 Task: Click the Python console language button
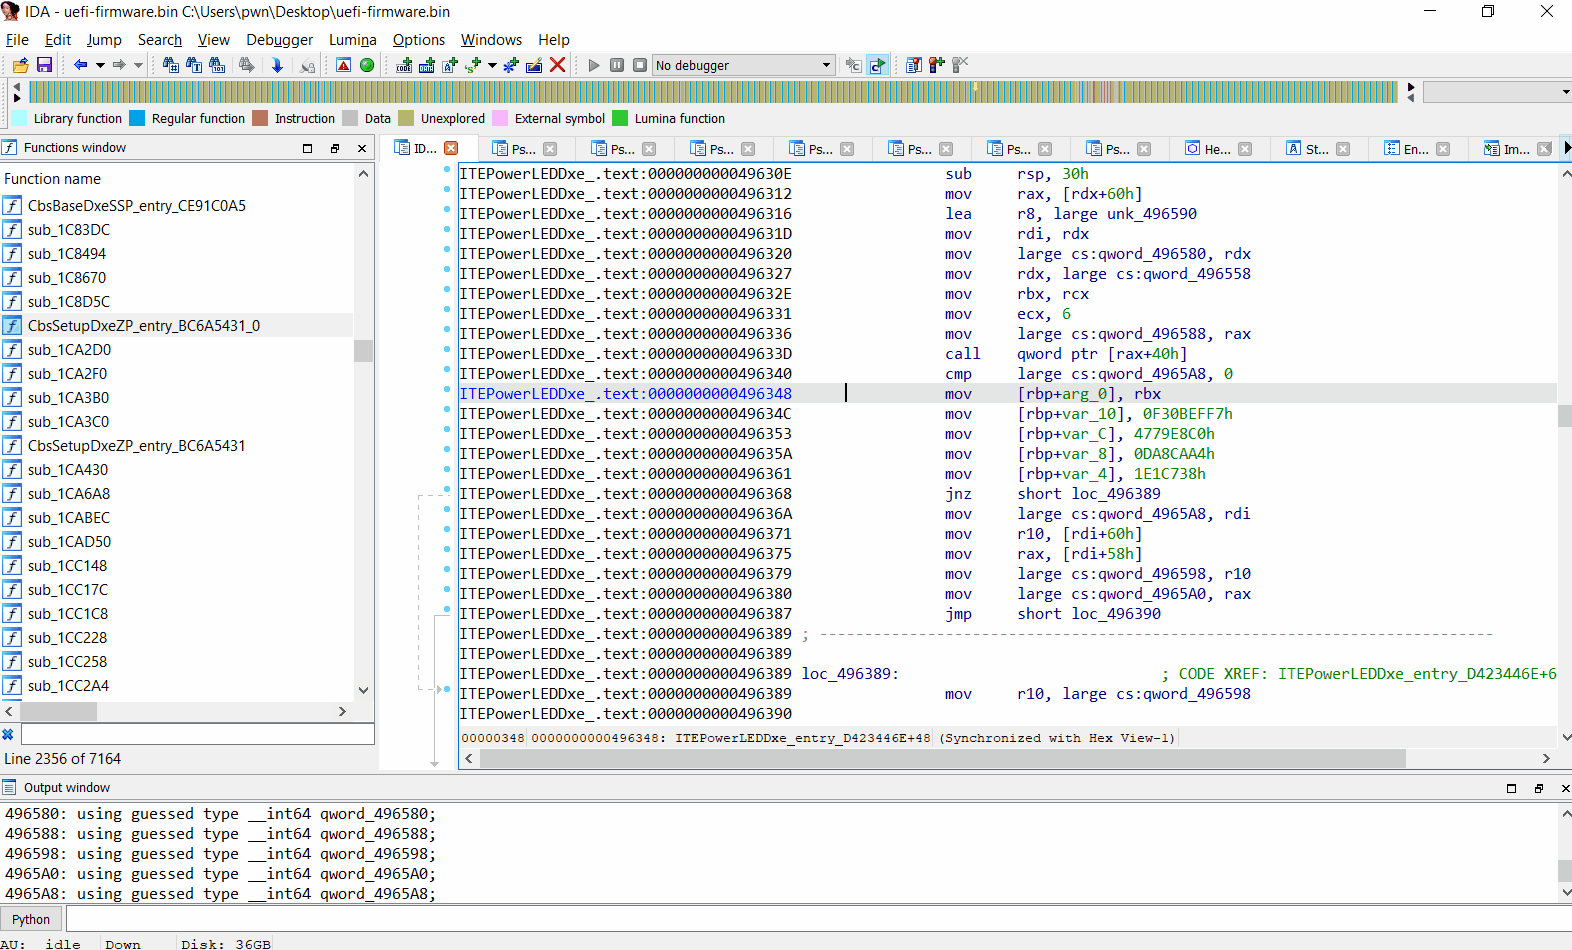click(x=31, y=919)
